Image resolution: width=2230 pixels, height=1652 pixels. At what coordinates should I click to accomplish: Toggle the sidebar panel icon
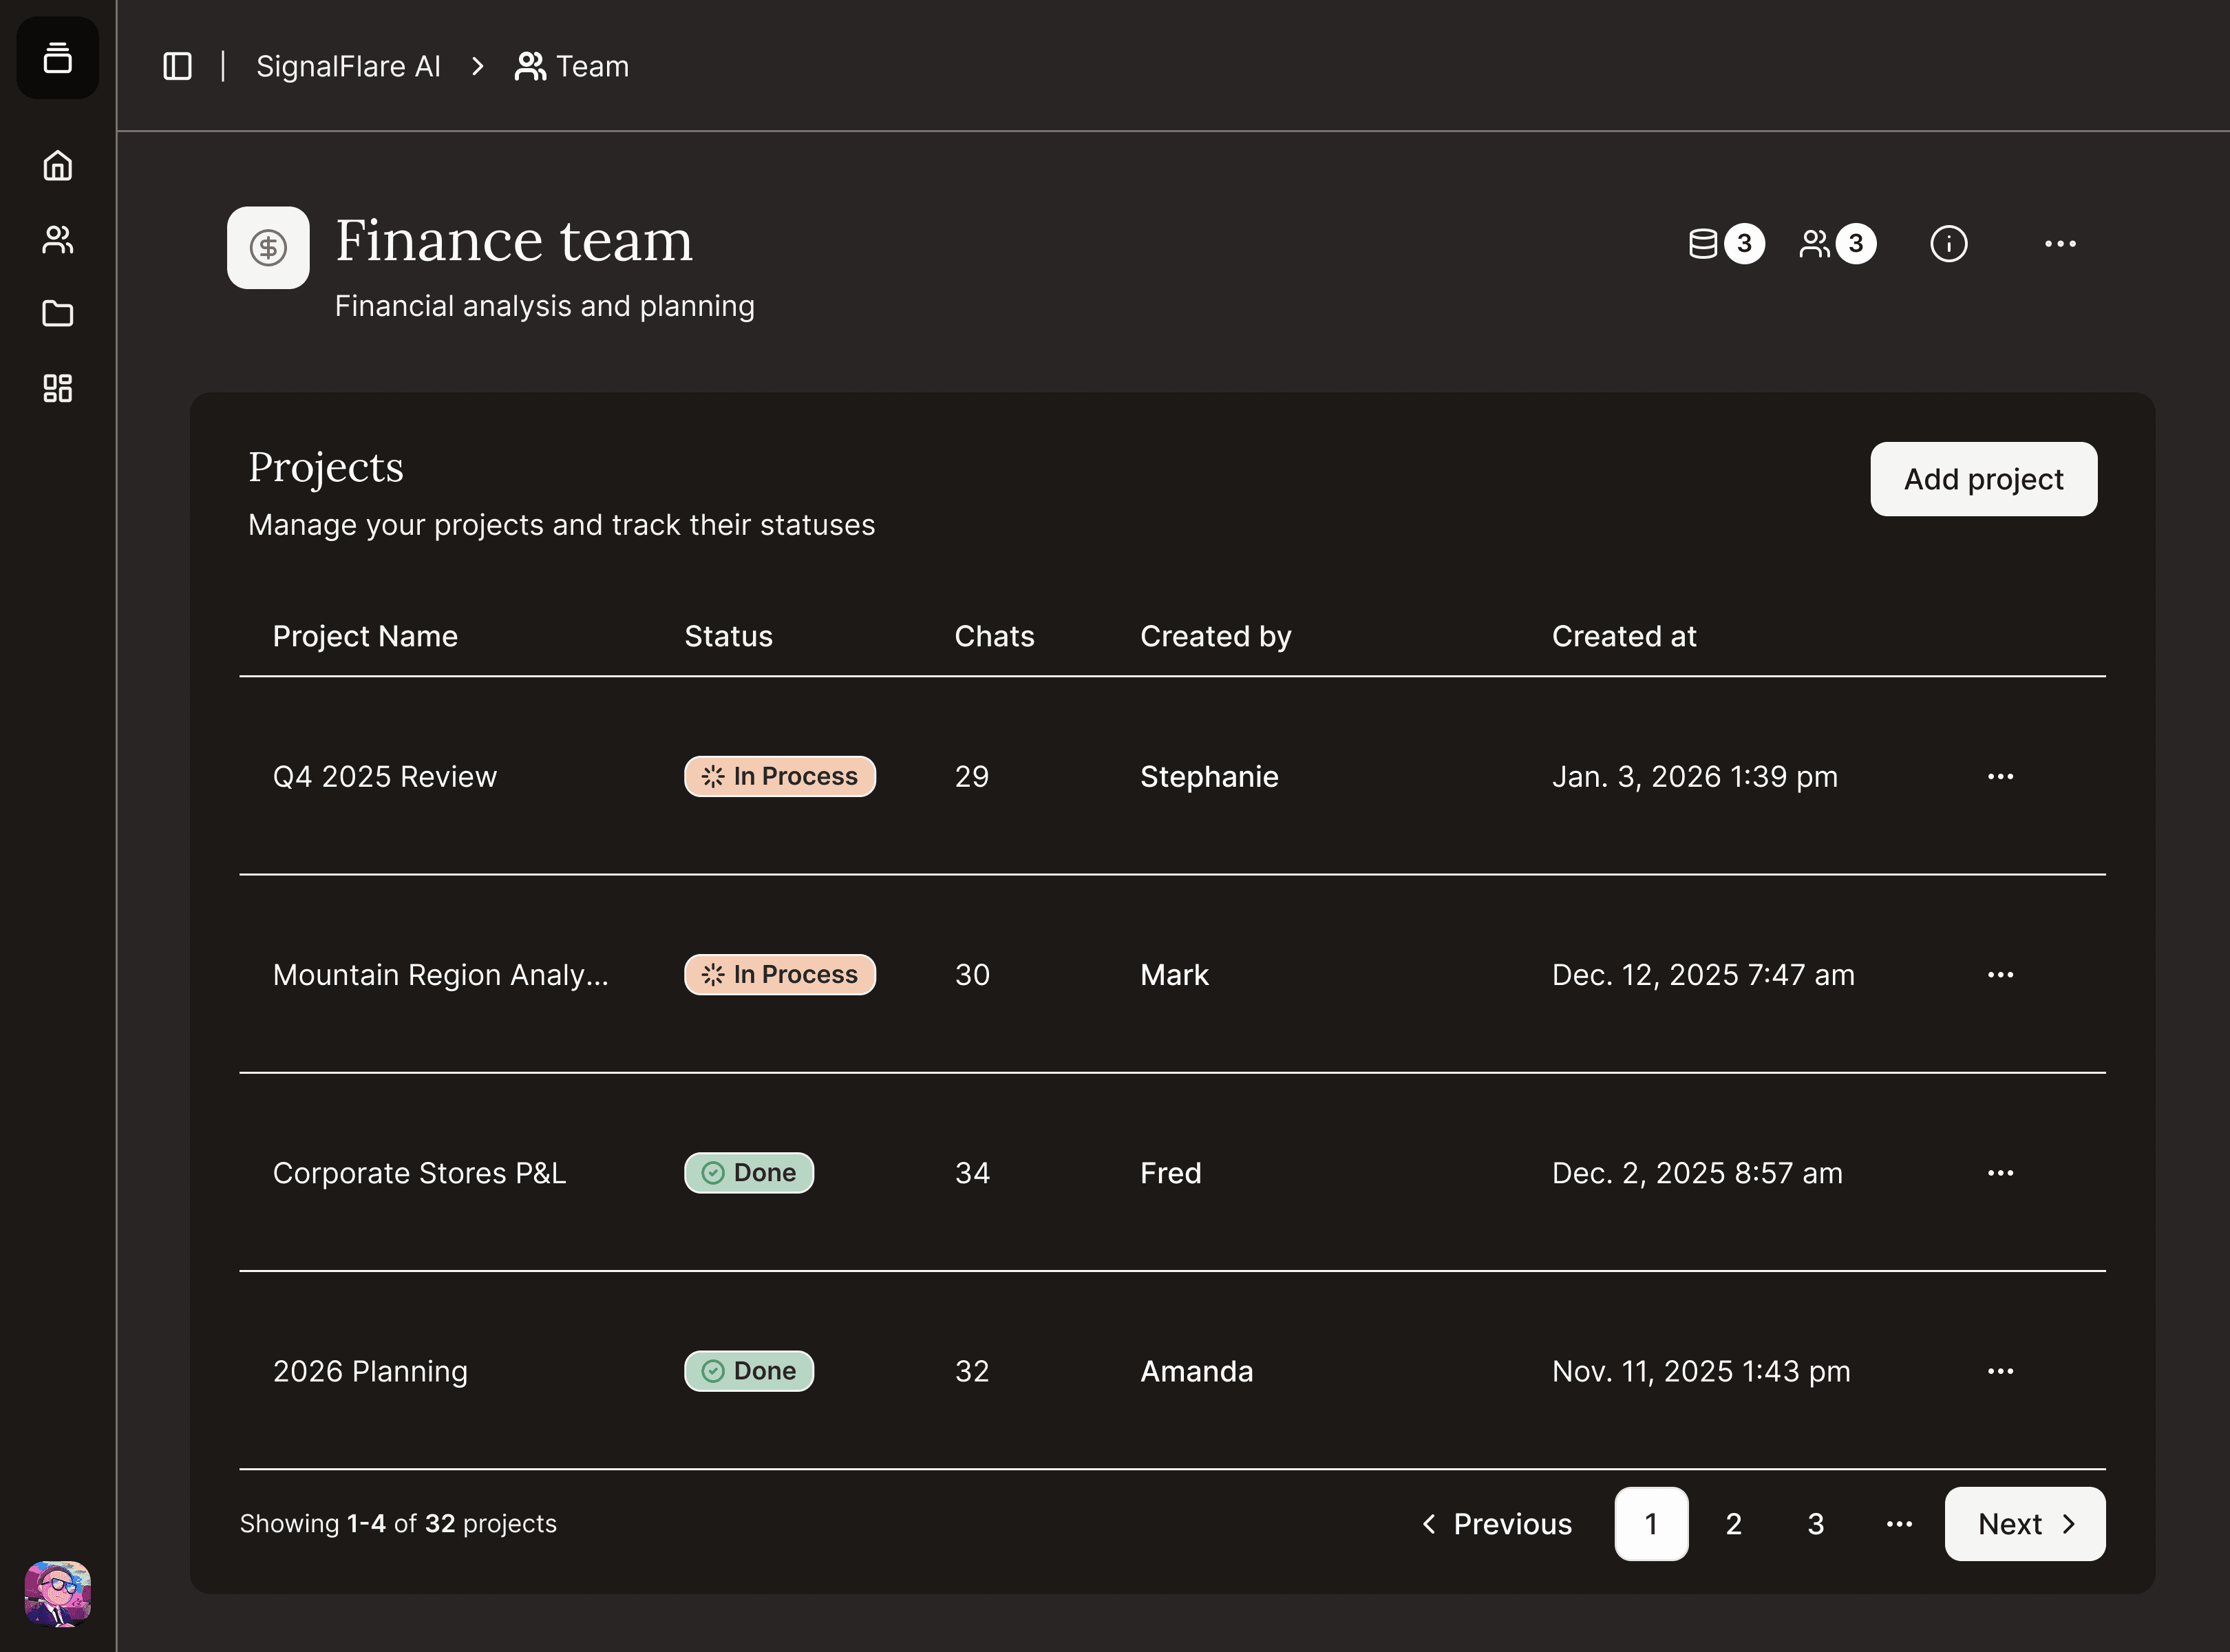pyautogui.click(x=177, y=66)
